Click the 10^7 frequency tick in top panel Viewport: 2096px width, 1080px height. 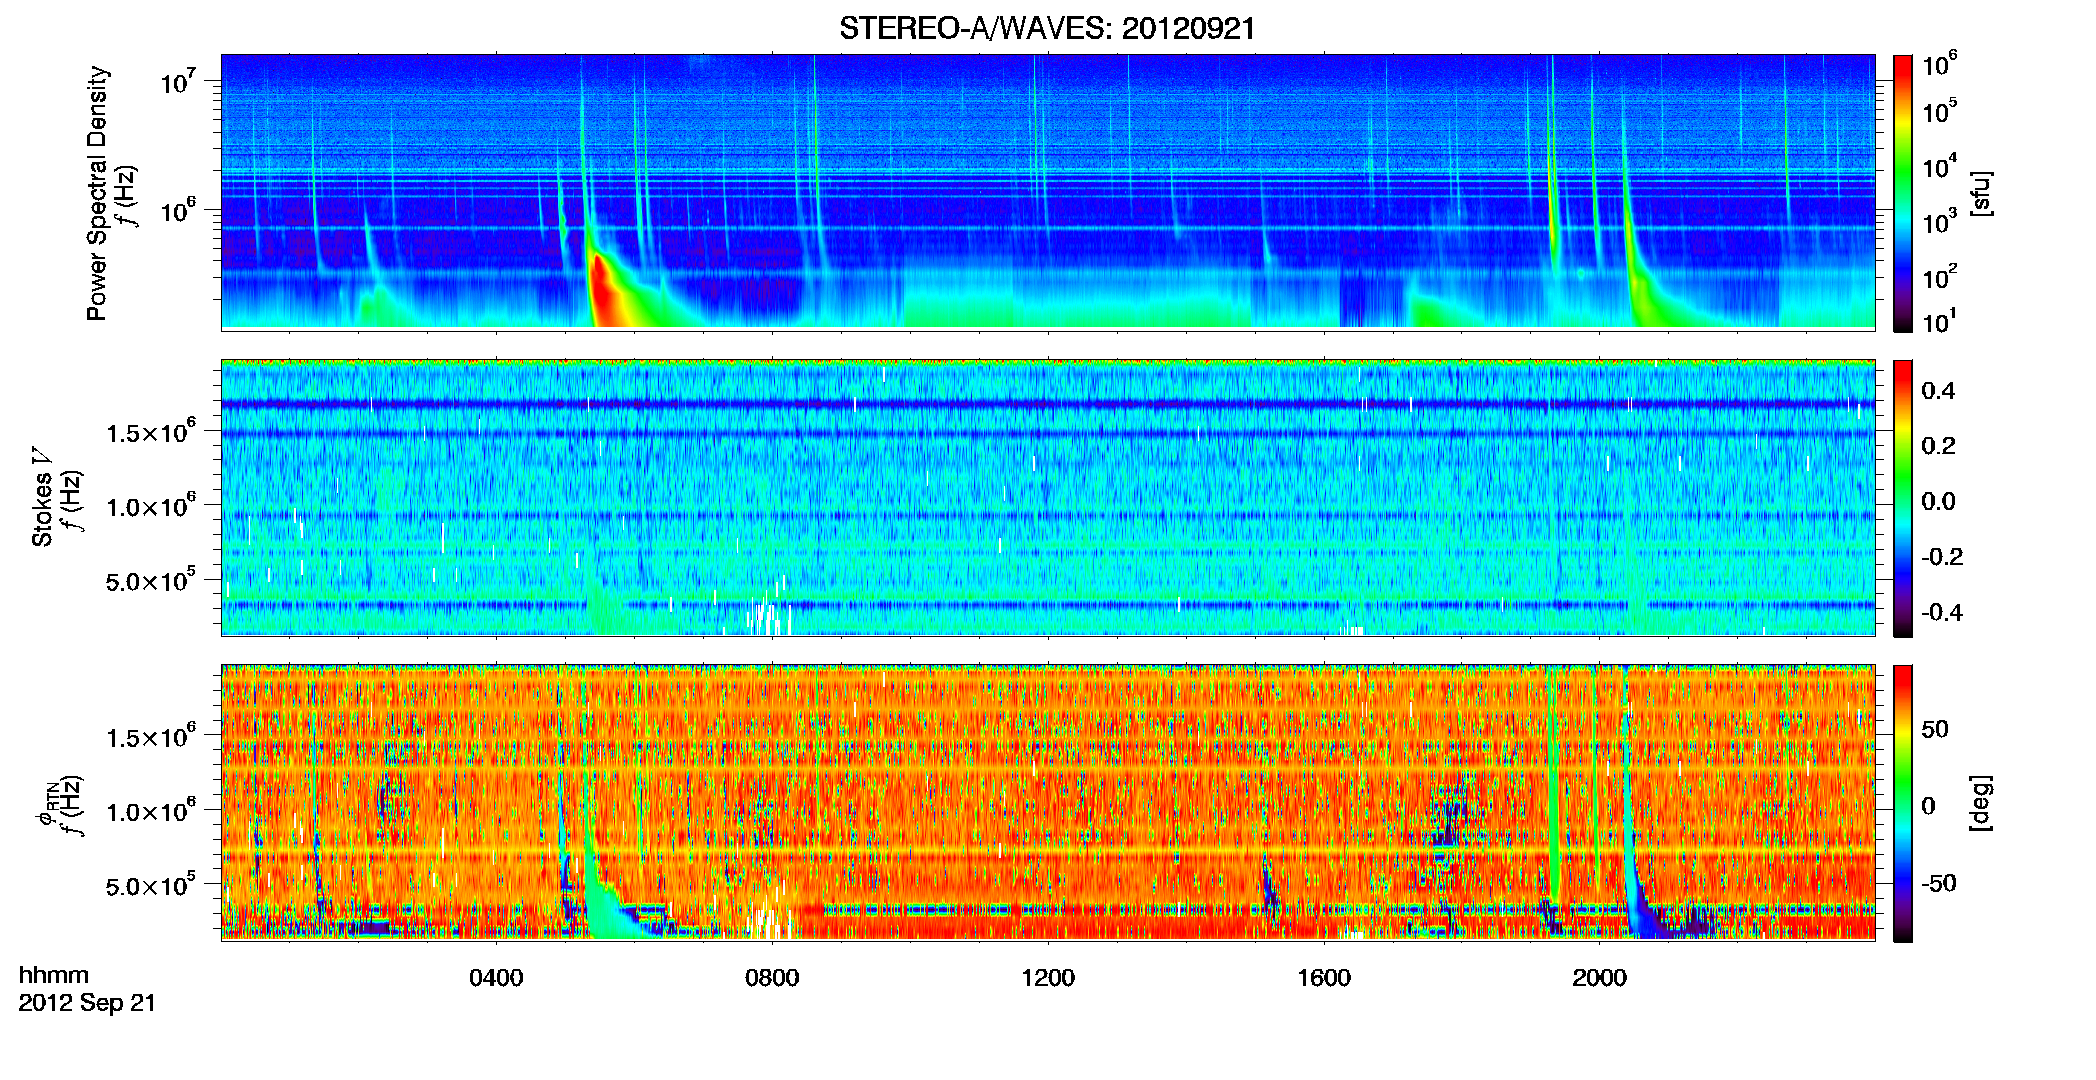click(177, 81)
